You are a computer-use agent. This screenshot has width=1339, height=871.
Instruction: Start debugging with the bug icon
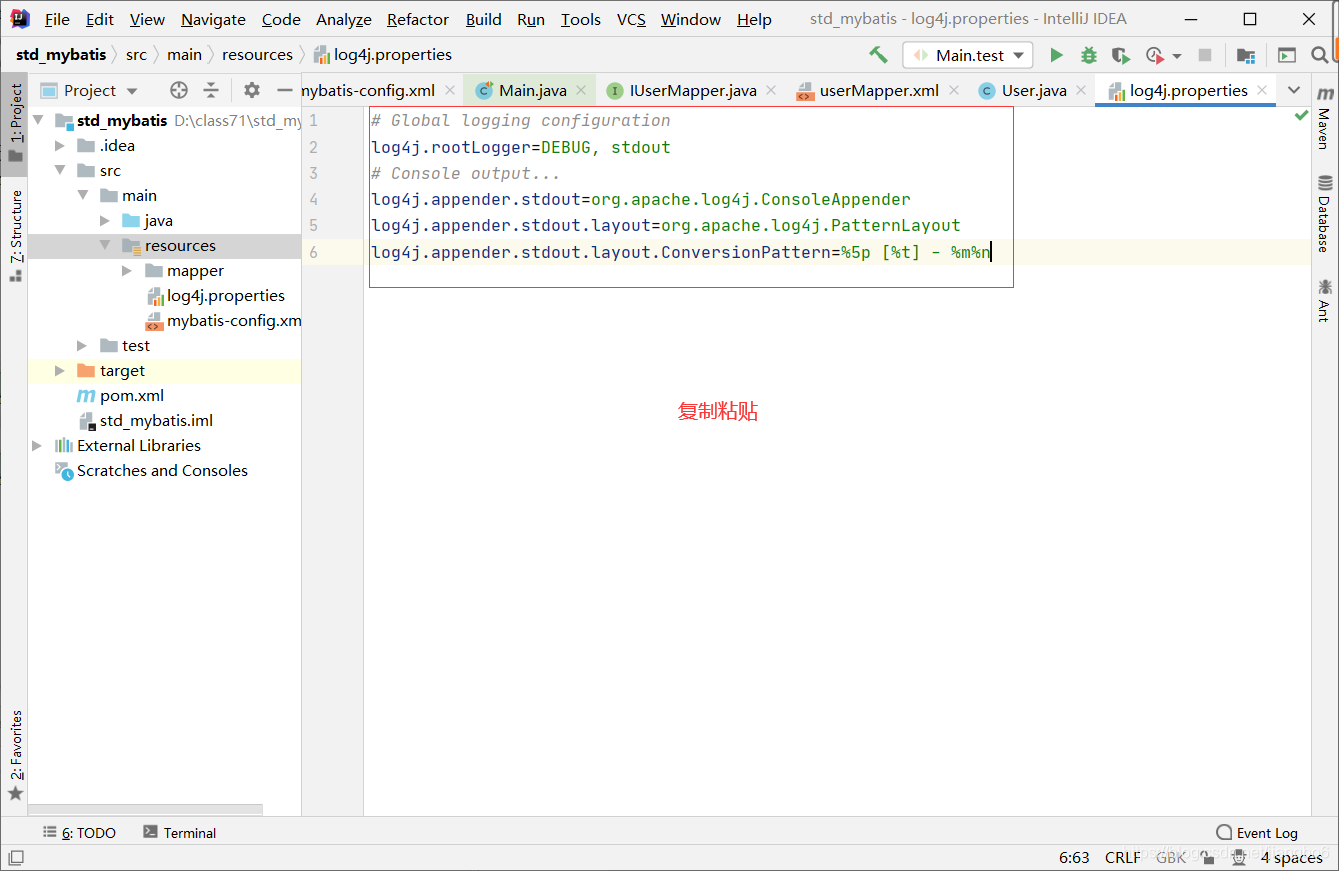pos(1089,55)
